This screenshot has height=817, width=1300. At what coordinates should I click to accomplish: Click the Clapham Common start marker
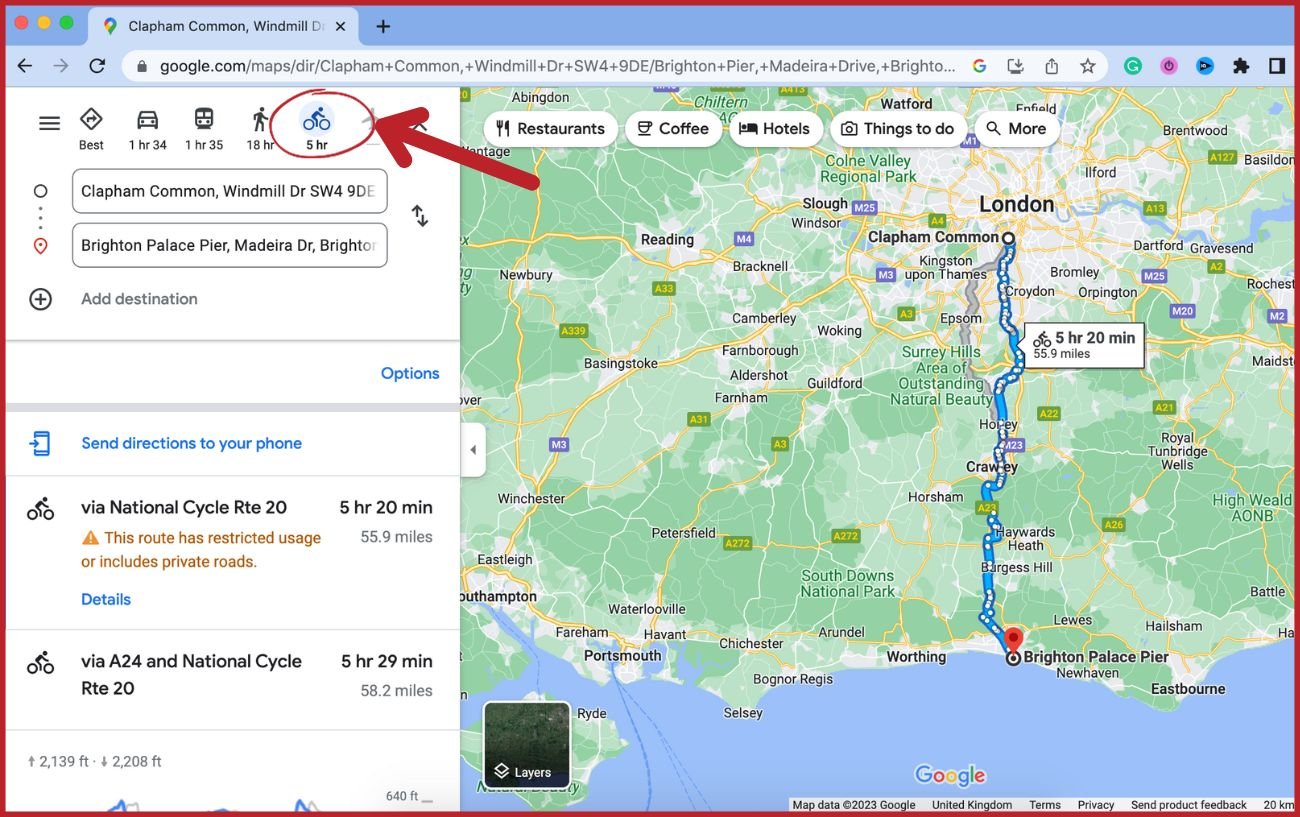(x=1008, y=238)
